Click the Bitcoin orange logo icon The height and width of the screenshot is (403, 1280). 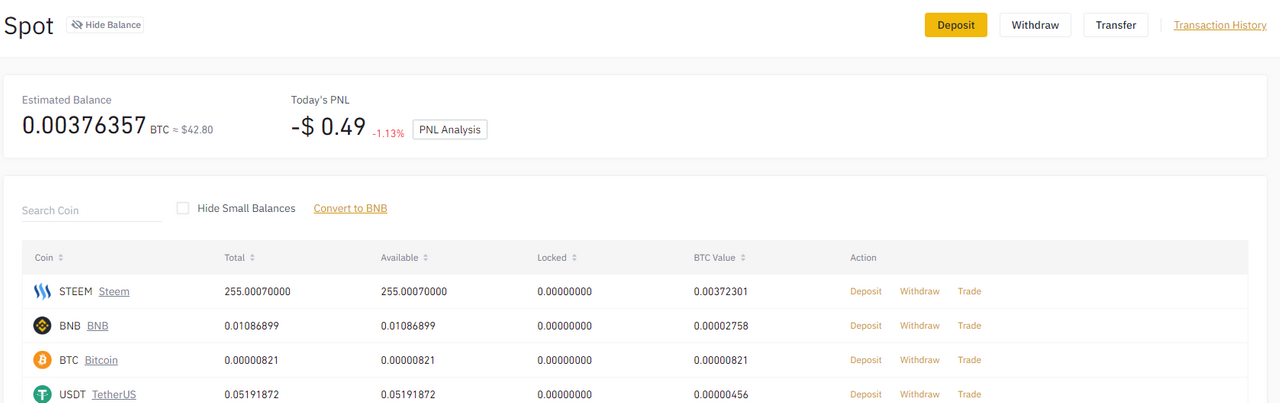pos(42,360)
